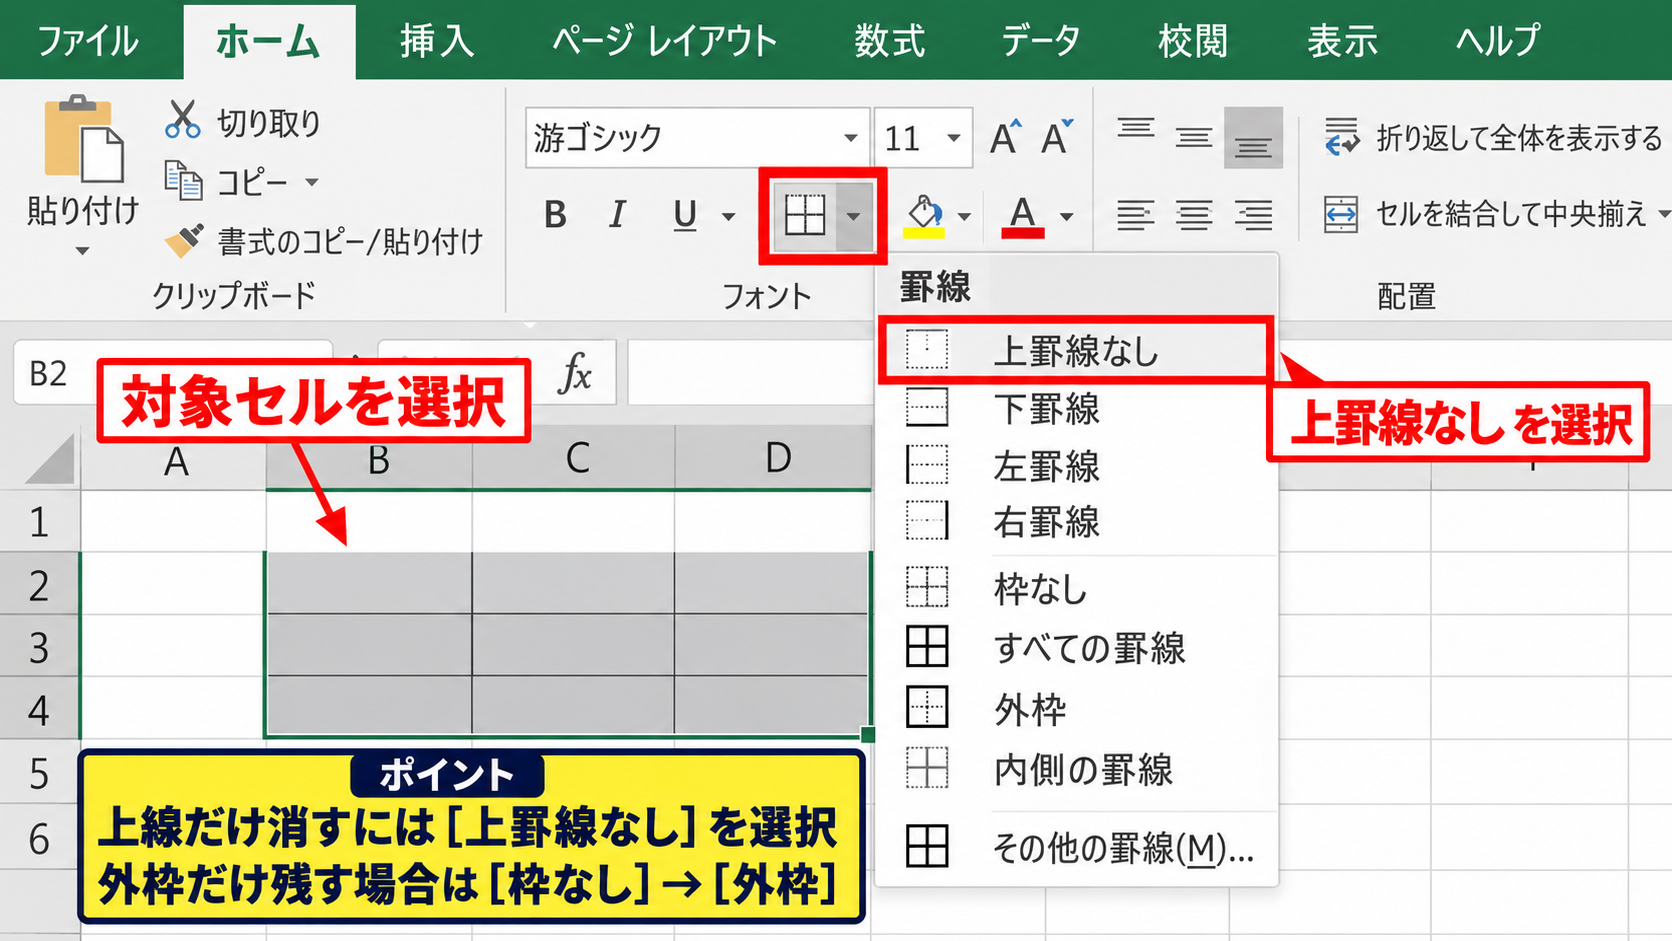
Task: Click the align left icon
Action: pyautogui.click(x=1136, y=215)
